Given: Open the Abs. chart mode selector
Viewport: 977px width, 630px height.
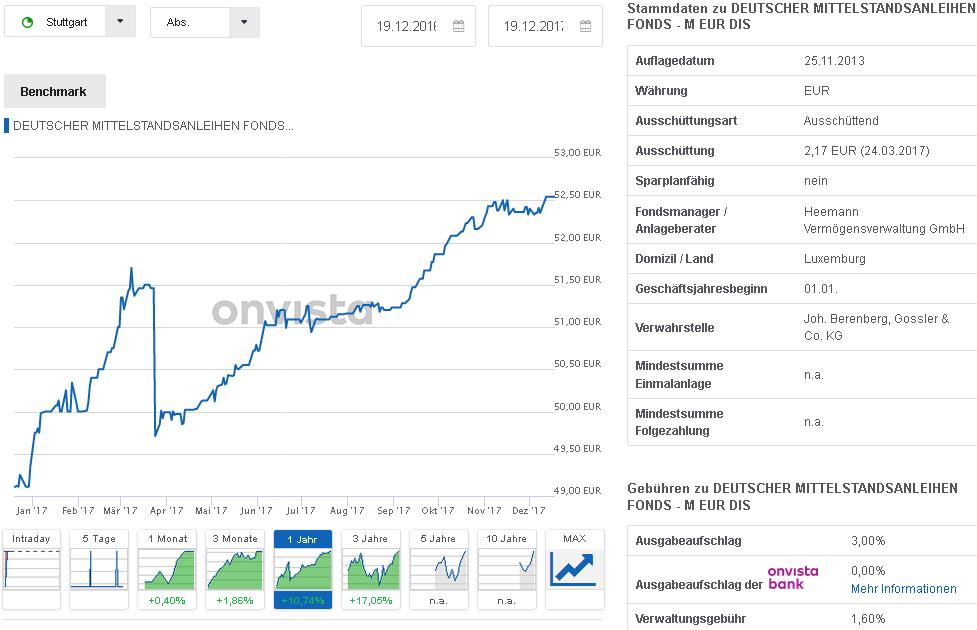Looking at the screenshot, I should pos(205,22).
